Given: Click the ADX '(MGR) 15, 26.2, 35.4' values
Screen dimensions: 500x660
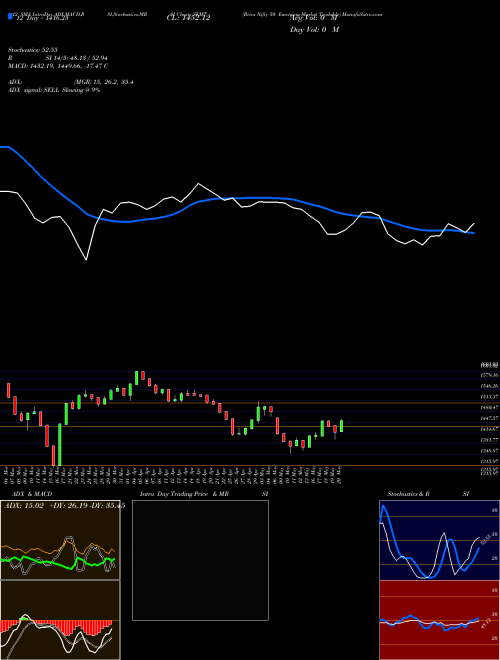Looking at the screenshot, I should (104, 82).
